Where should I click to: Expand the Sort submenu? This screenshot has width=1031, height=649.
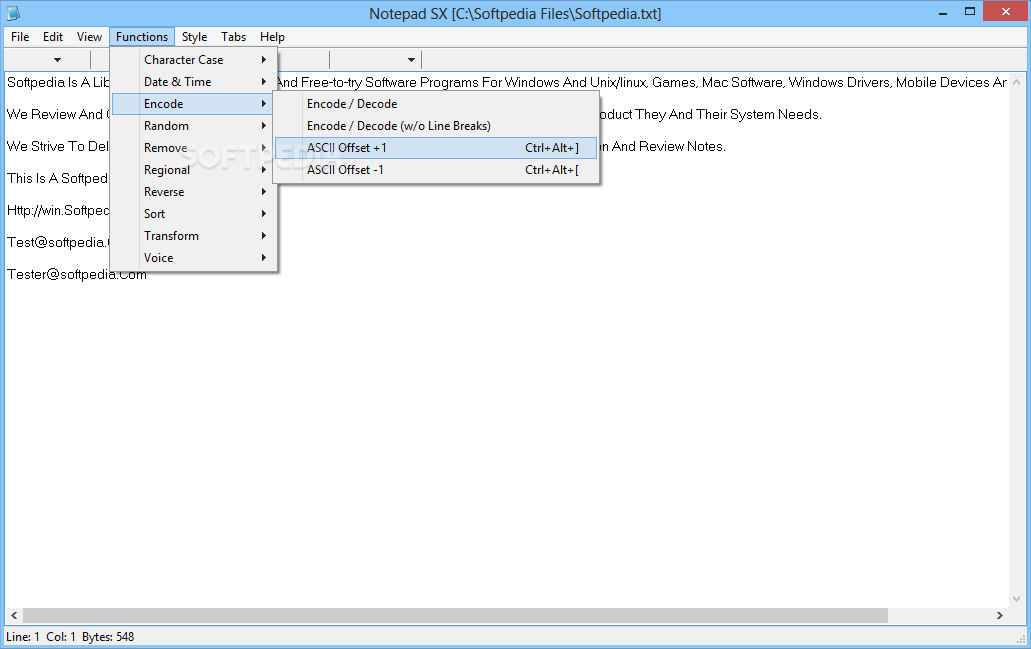pos(194,214)
